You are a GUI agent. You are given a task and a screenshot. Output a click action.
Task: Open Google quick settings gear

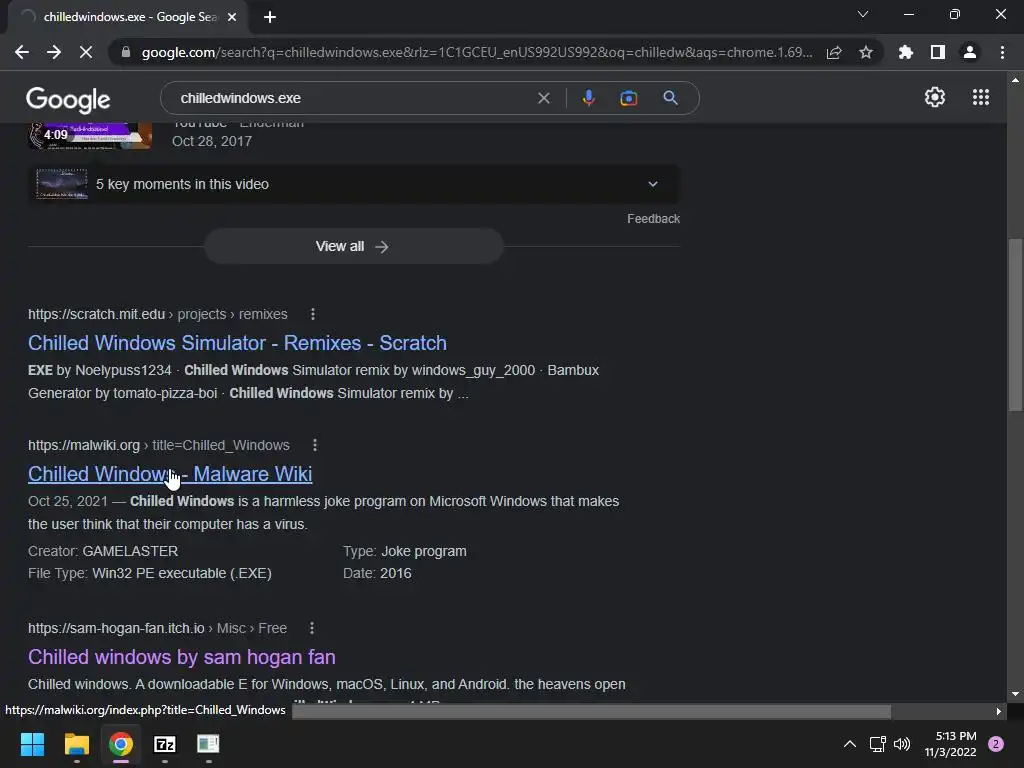click(x=935, y=97)
